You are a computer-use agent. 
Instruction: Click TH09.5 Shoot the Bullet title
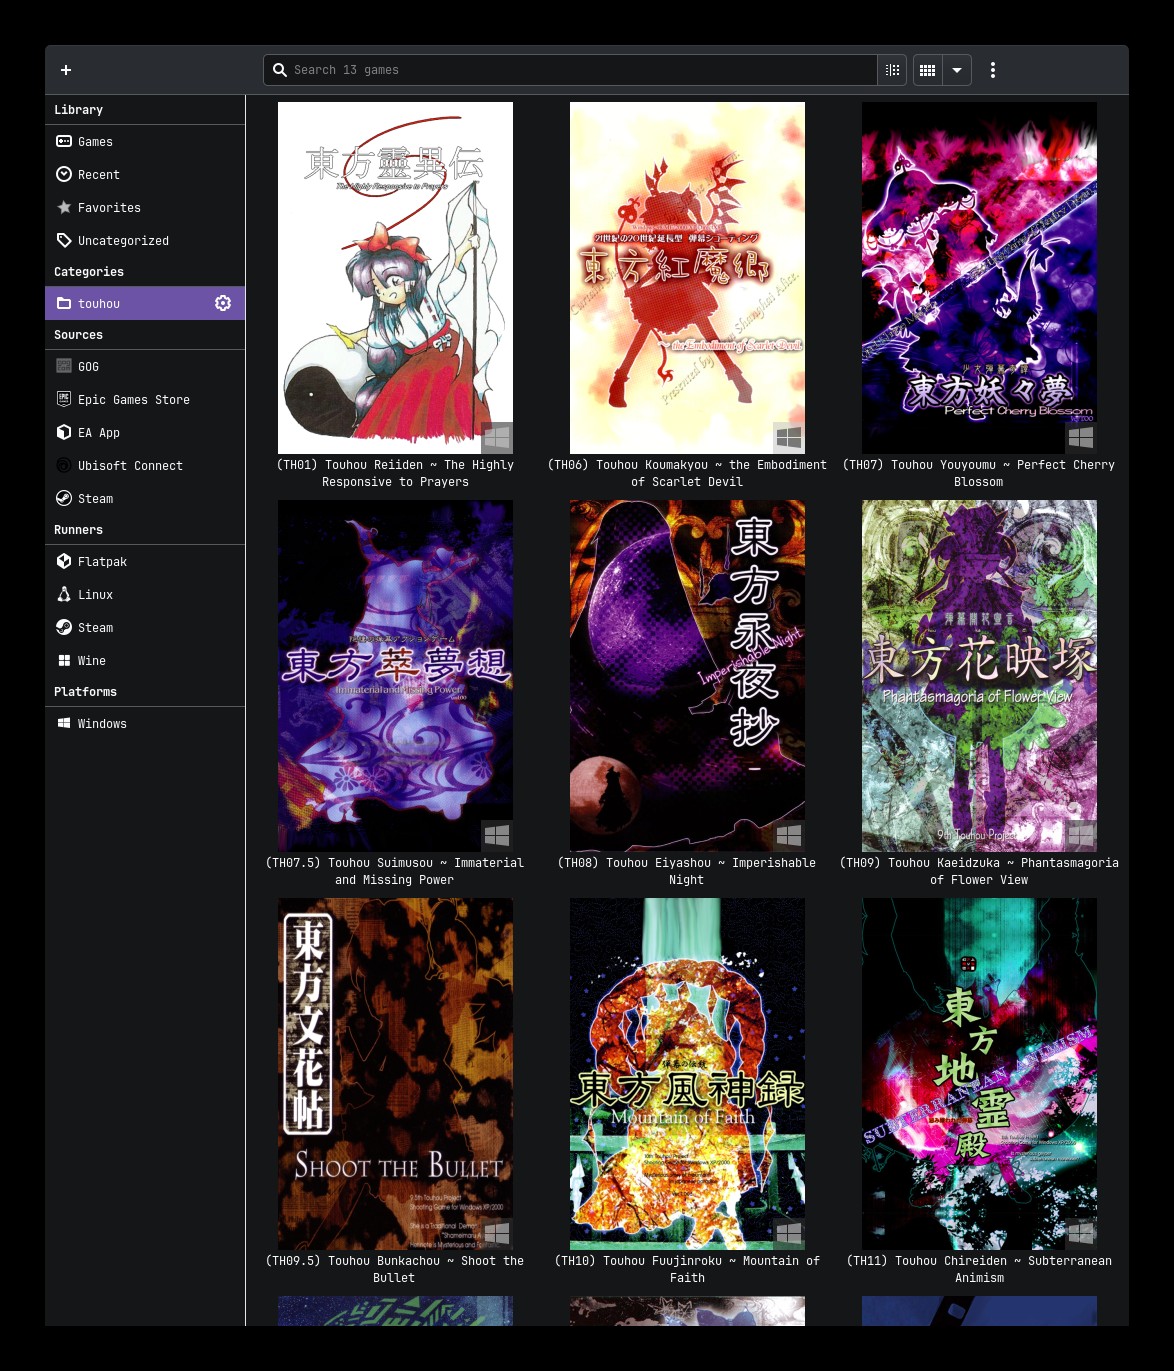point(395,1269)
